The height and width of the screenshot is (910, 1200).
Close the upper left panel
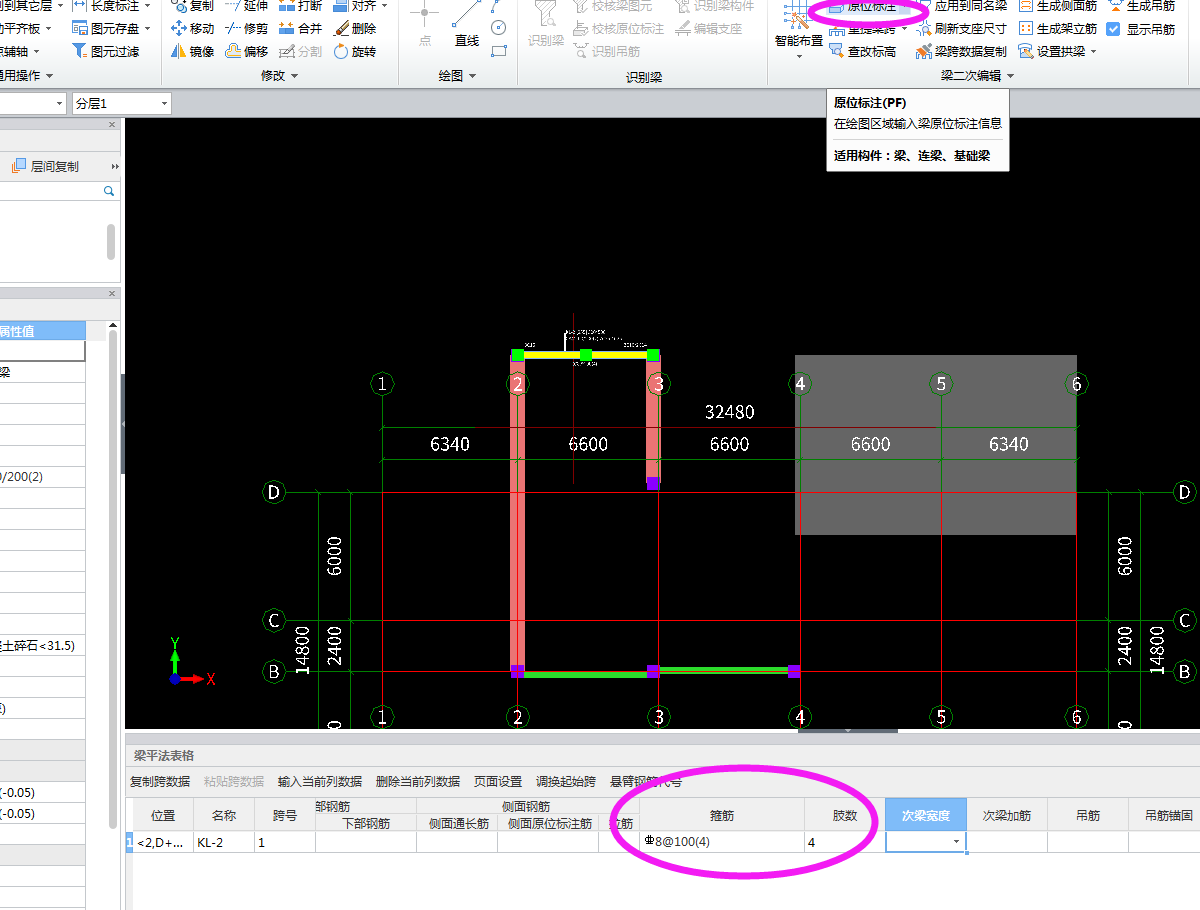point(112,126)
